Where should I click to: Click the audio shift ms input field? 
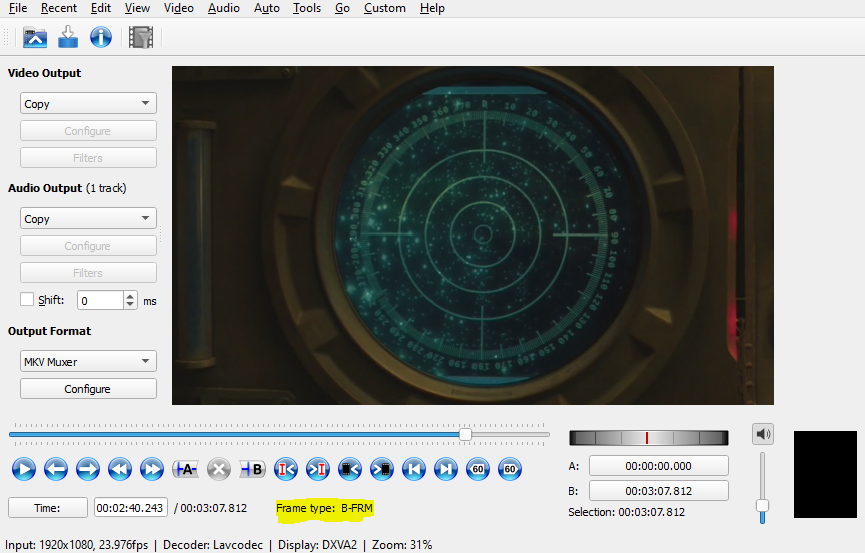(x=100, y=300)
